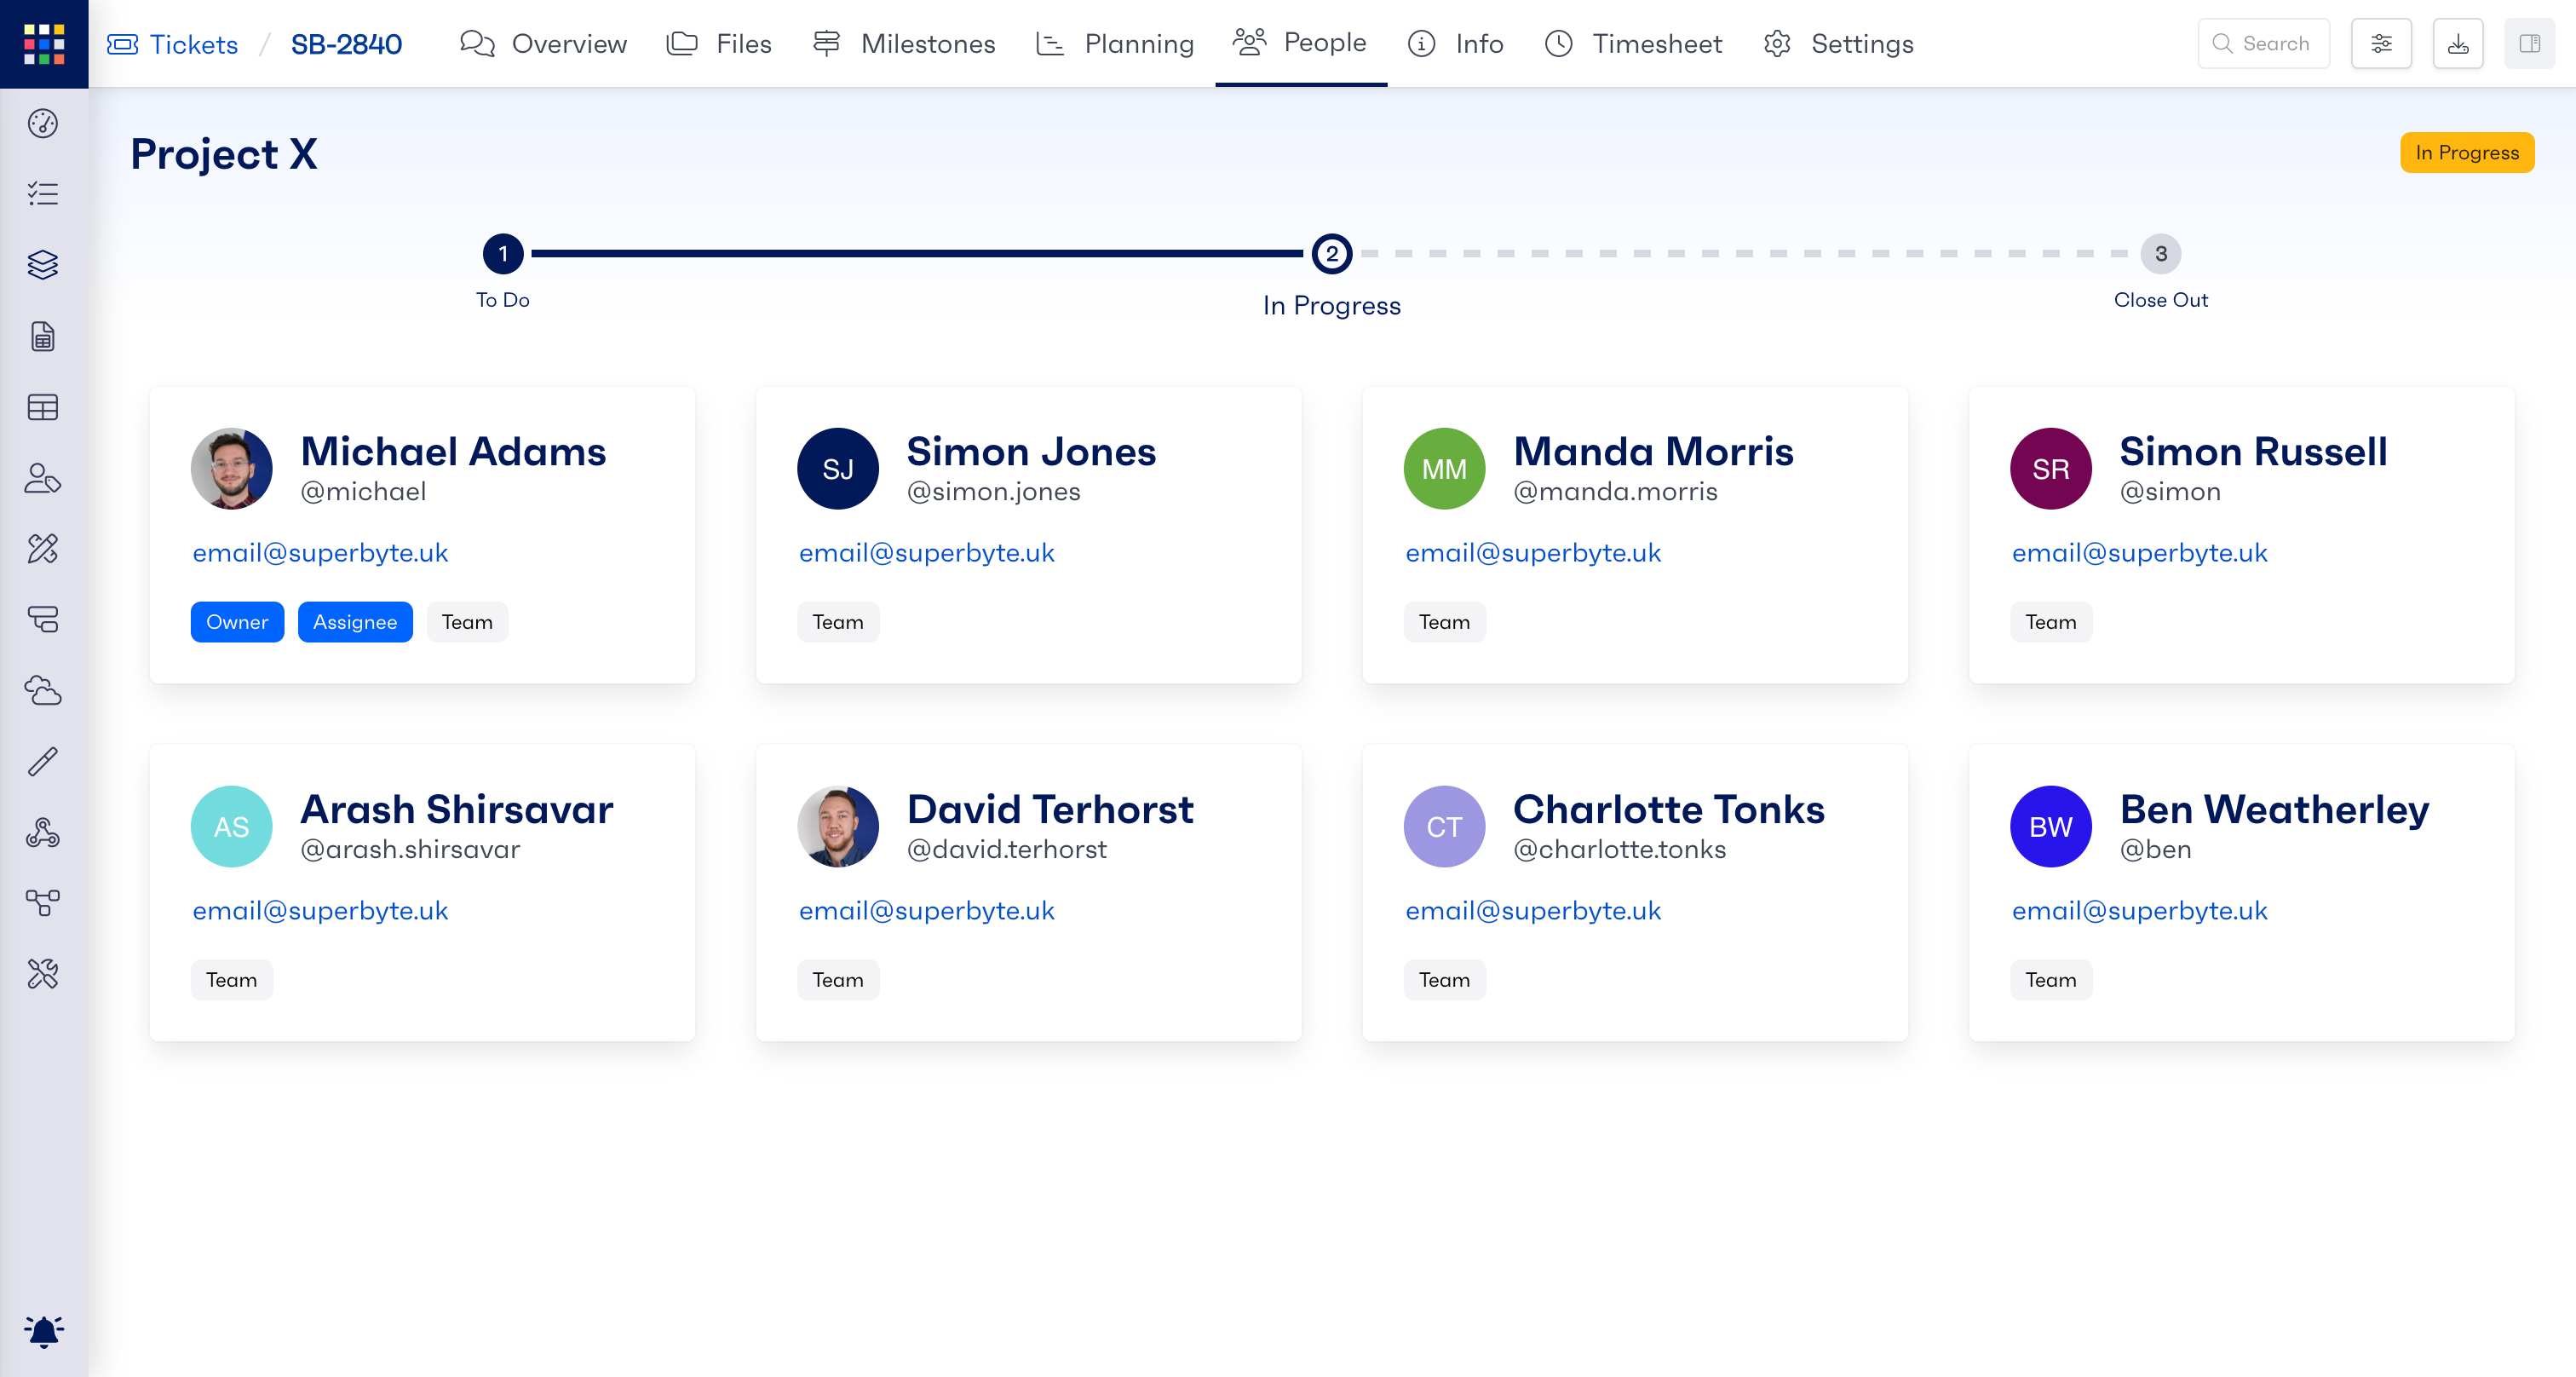Click Charlotte Tonks' email link
This screenshot has width=2576, height=1377.
(x=1533, y=911)
